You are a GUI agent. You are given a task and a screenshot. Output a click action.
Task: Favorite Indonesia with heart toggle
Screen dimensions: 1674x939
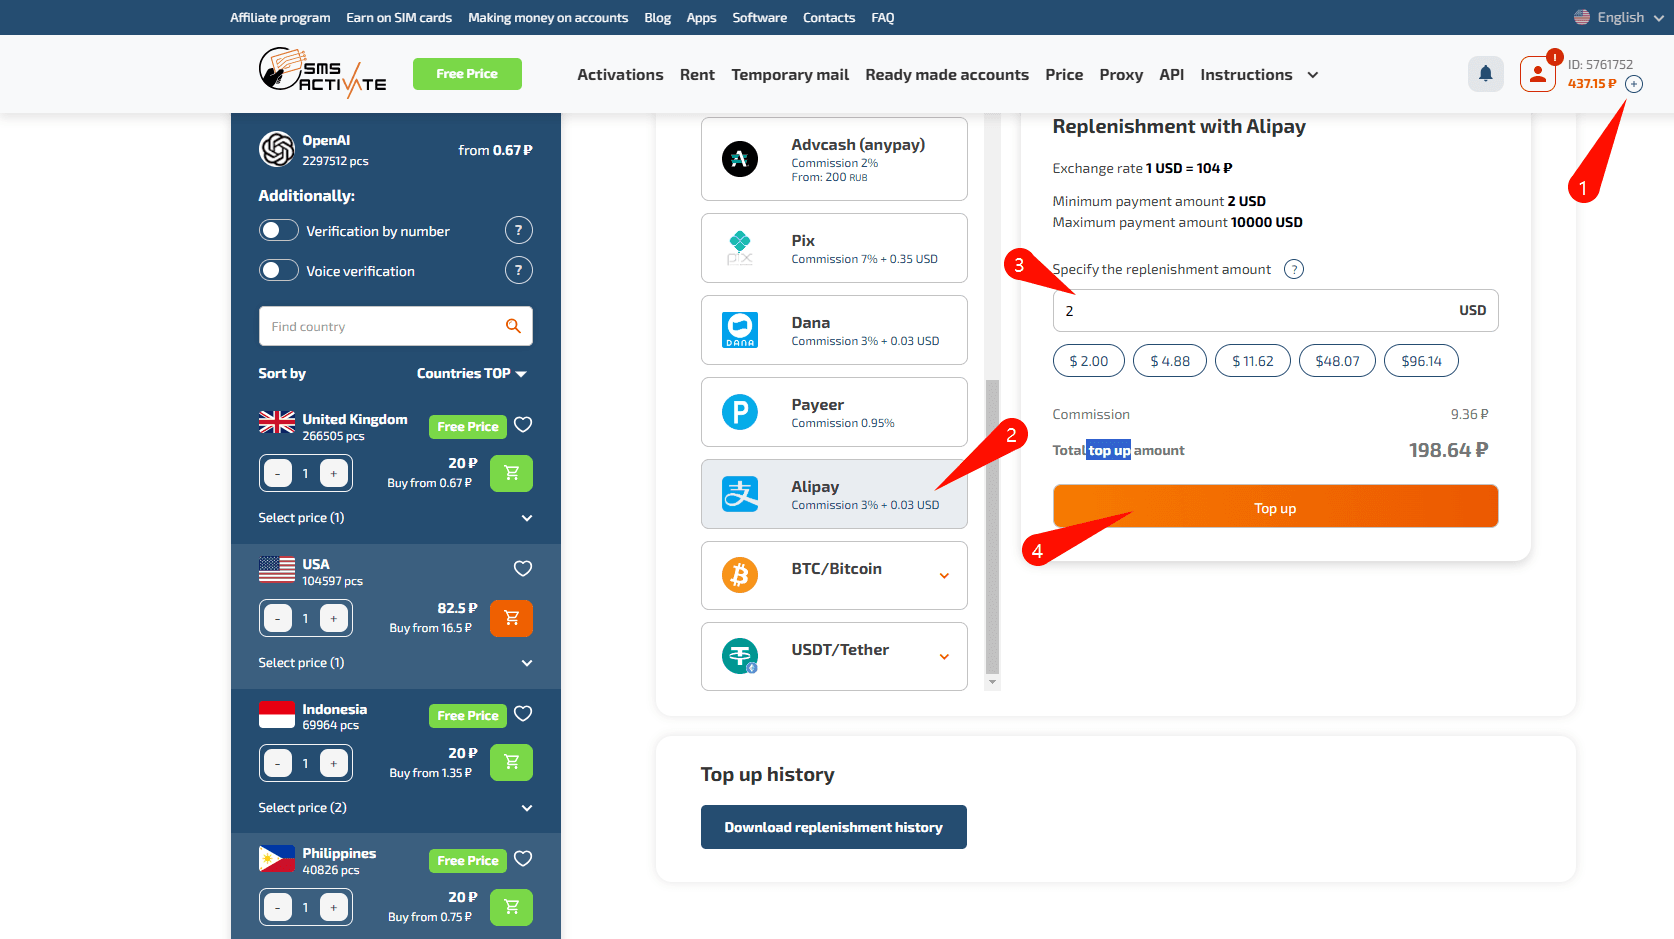click(x=523, y=714)
